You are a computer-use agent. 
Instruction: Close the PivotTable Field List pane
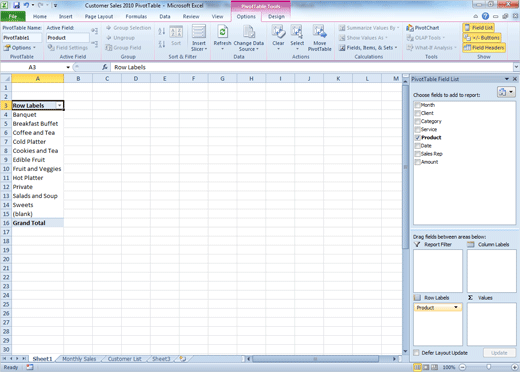coord(515,79)
